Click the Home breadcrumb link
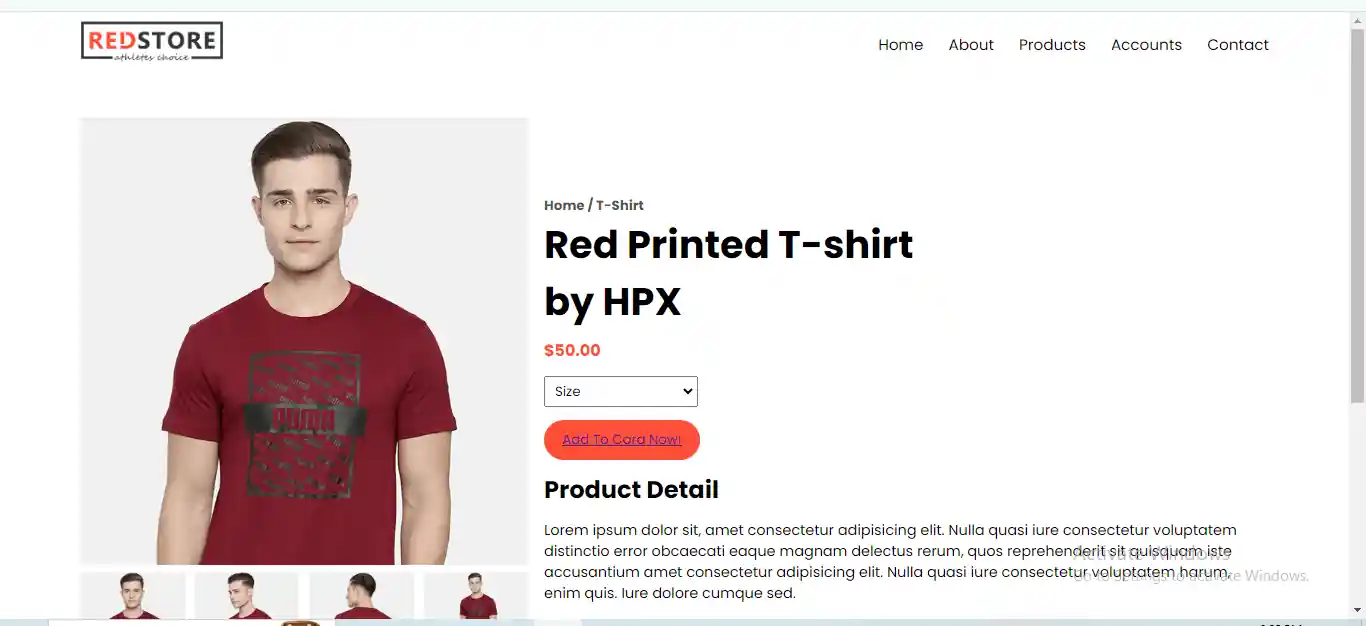 [x=564, y=205]
